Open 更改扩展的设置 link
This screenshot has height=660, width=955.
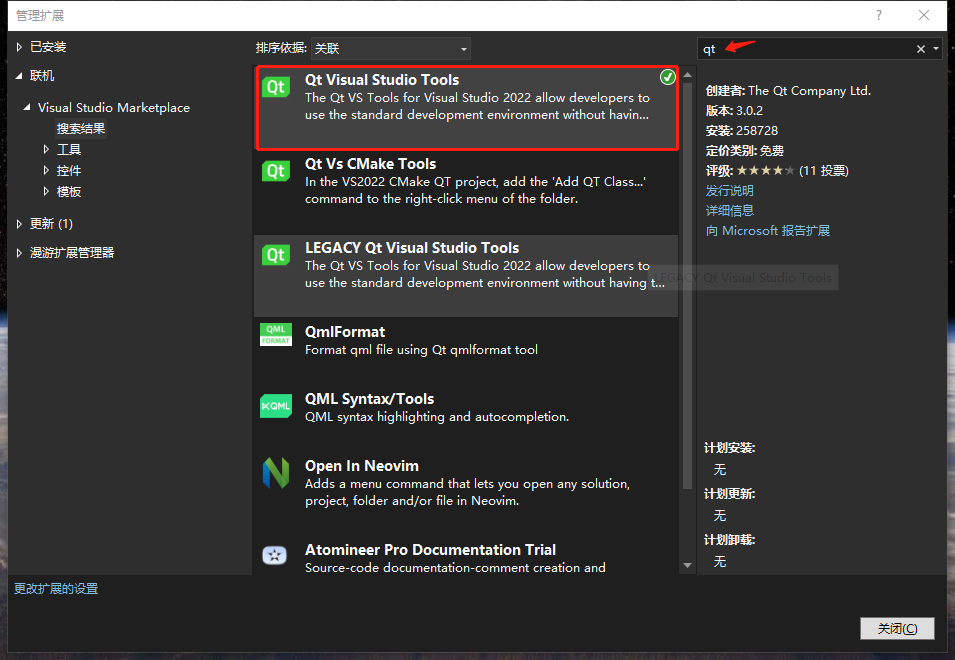pyautogui.click(x=56, y=589)
